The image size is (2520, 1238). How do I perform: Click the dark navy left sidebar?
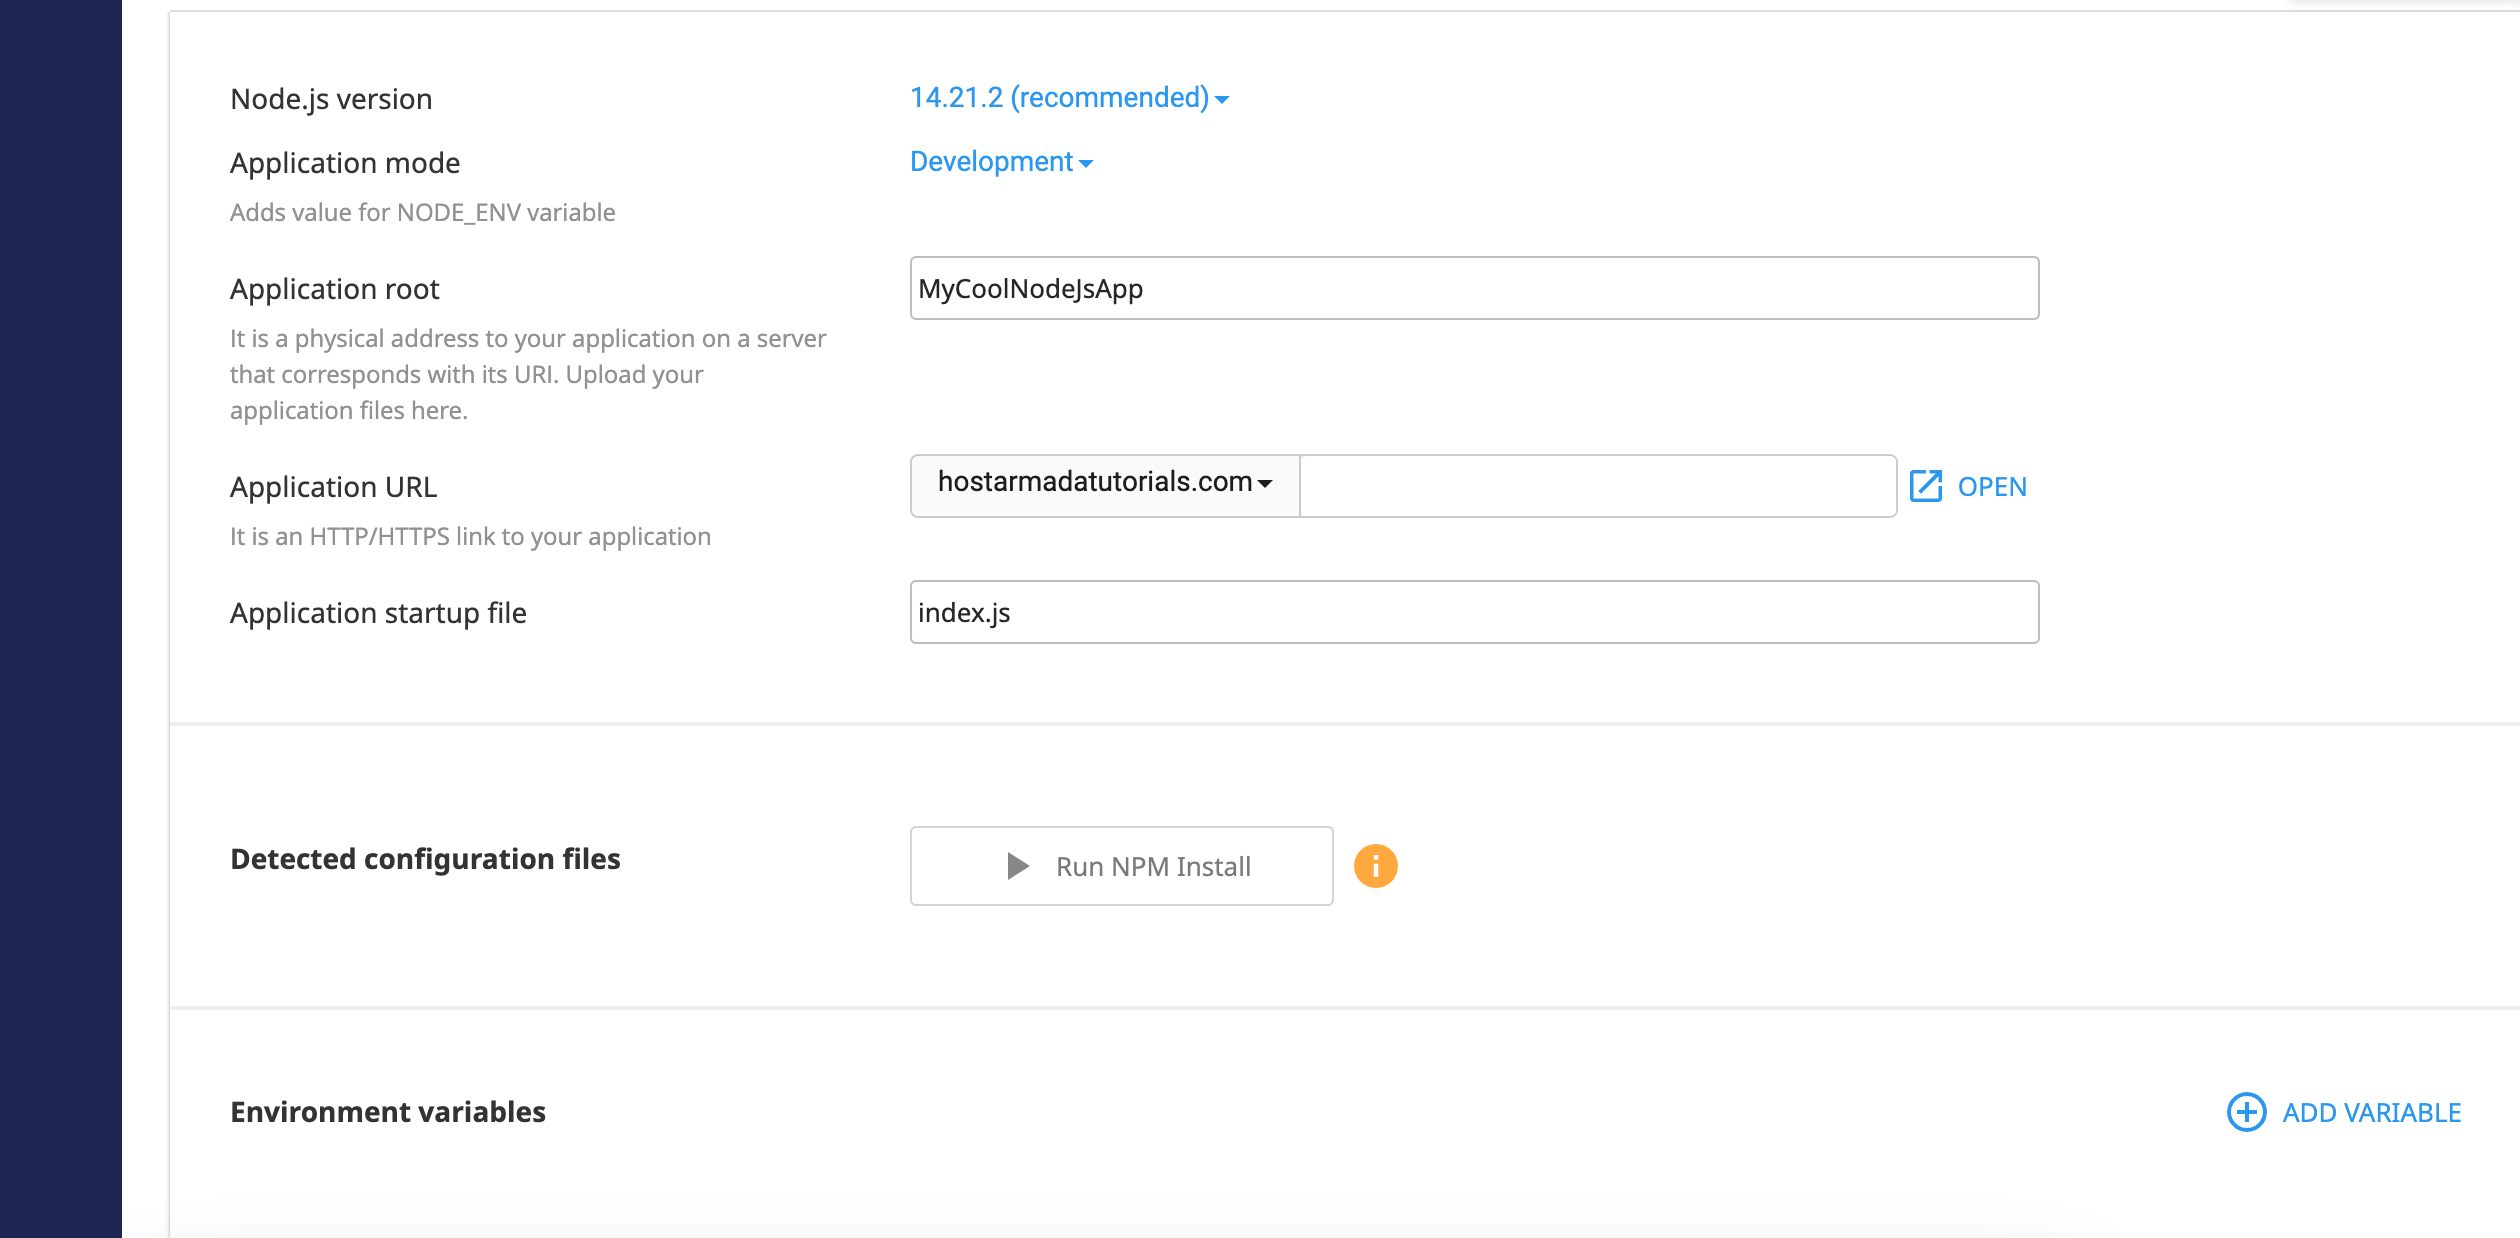(x=61, y=619)
